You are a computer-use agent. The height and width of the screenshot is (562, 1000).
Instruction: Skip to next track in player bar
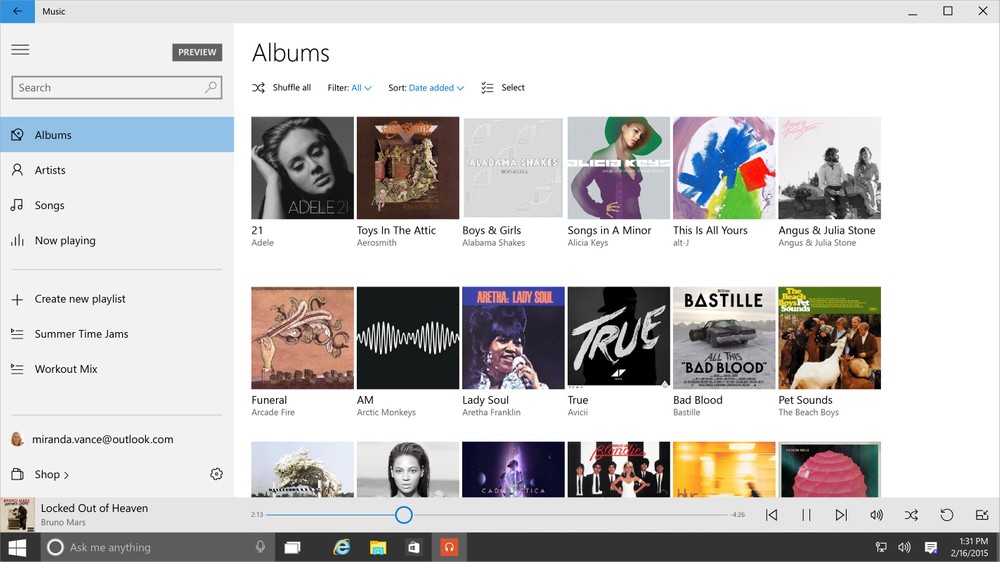pos(841,515)
